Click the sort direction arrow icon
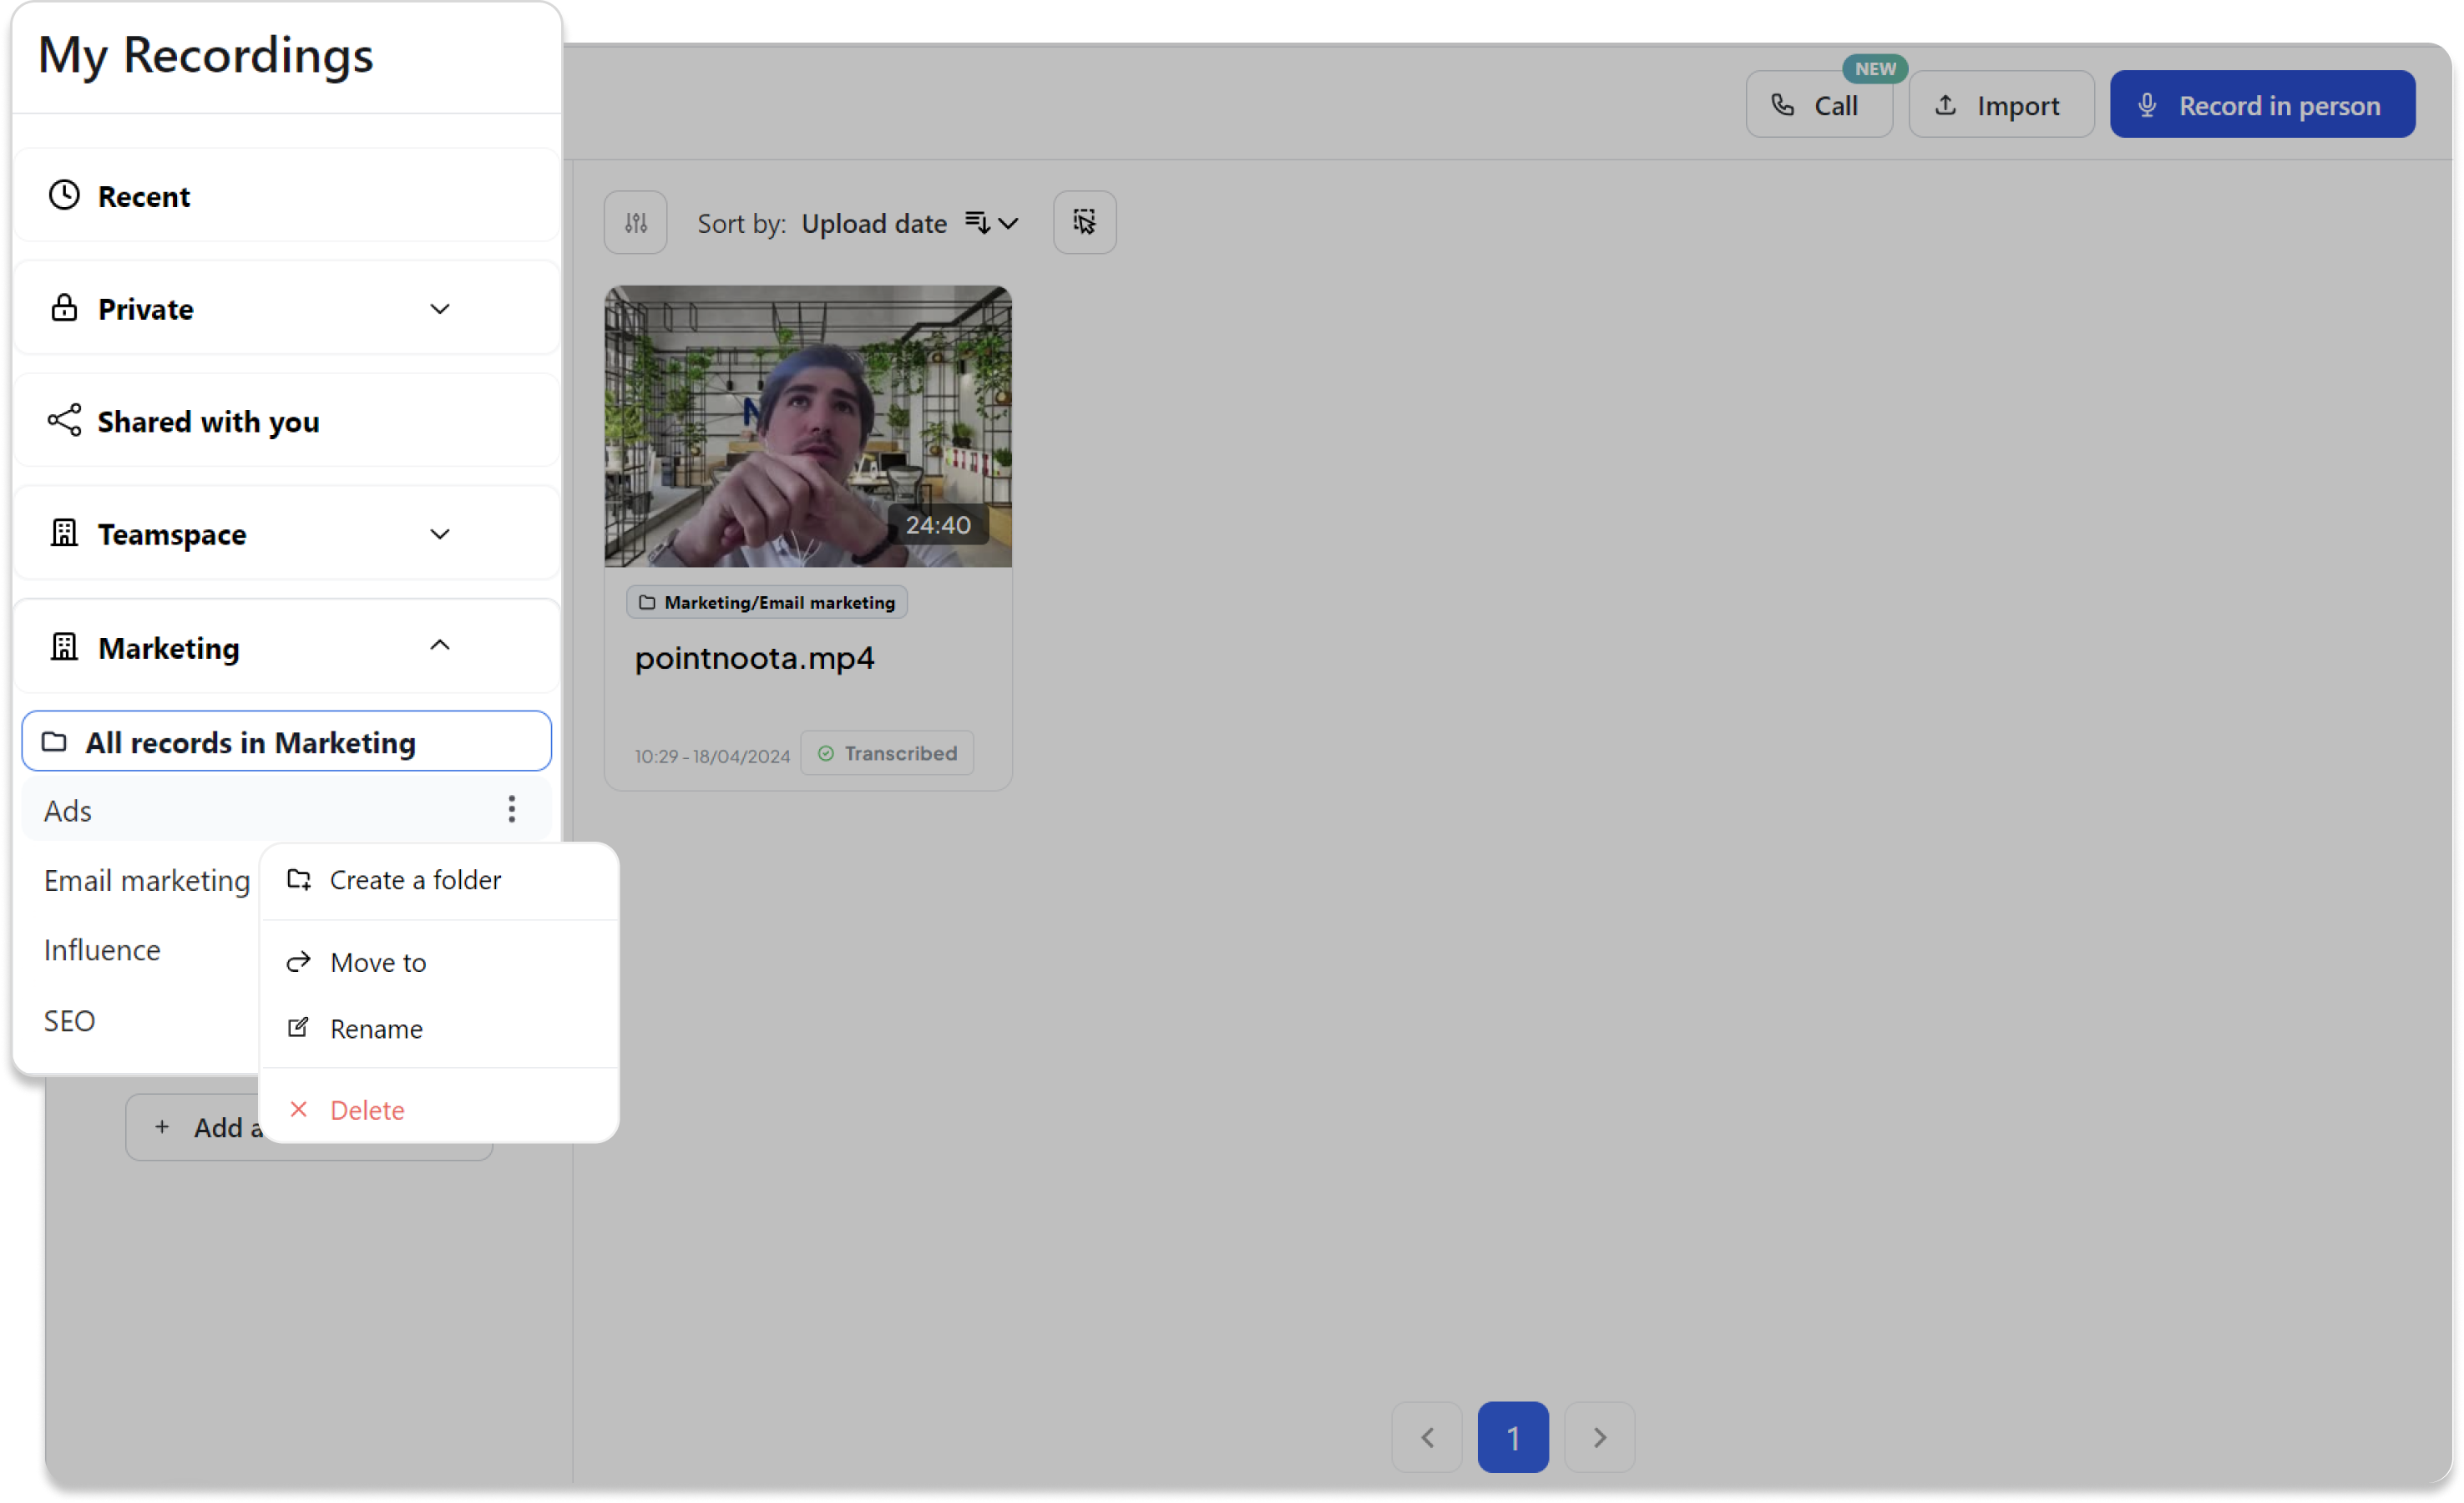Image resolution: width=2464 pixels, height=1503 pixels. [x=977, y=222]
